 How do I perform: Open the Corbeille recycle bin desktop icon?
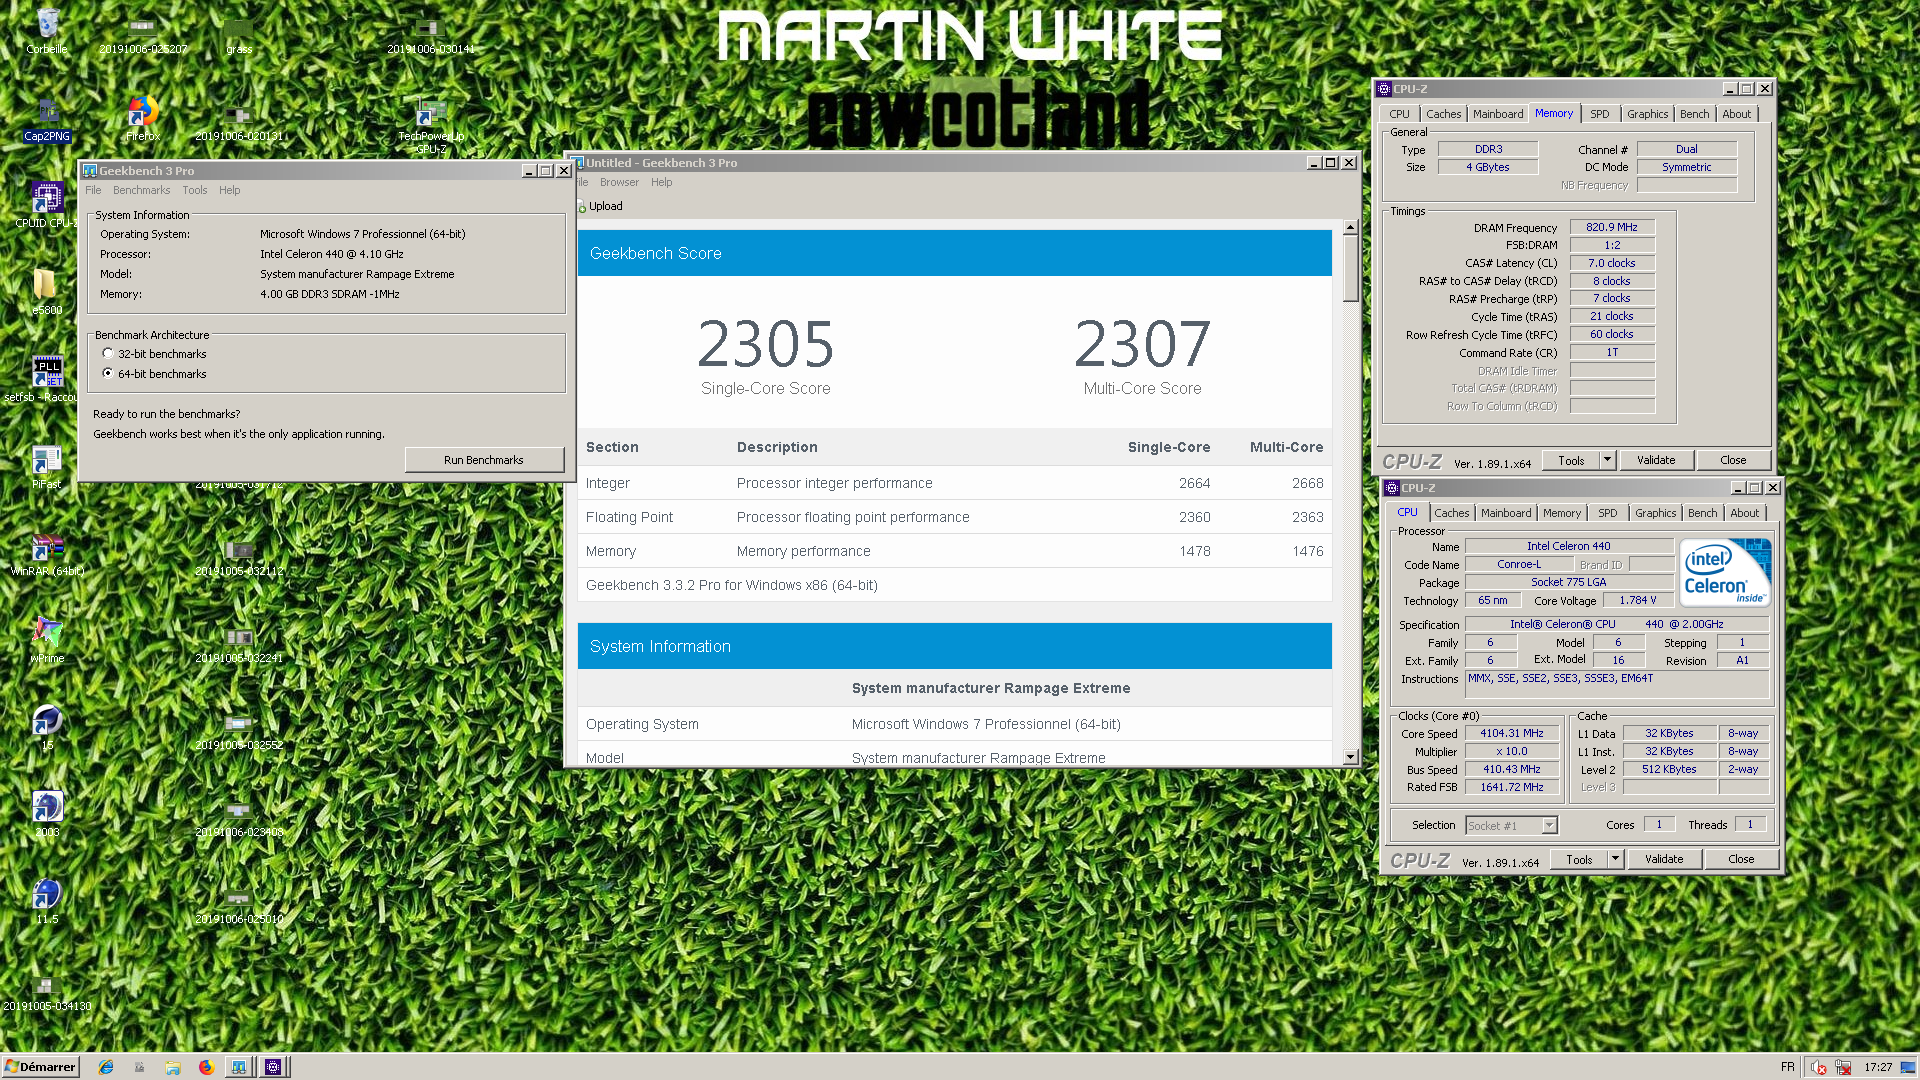pos(47,30)
